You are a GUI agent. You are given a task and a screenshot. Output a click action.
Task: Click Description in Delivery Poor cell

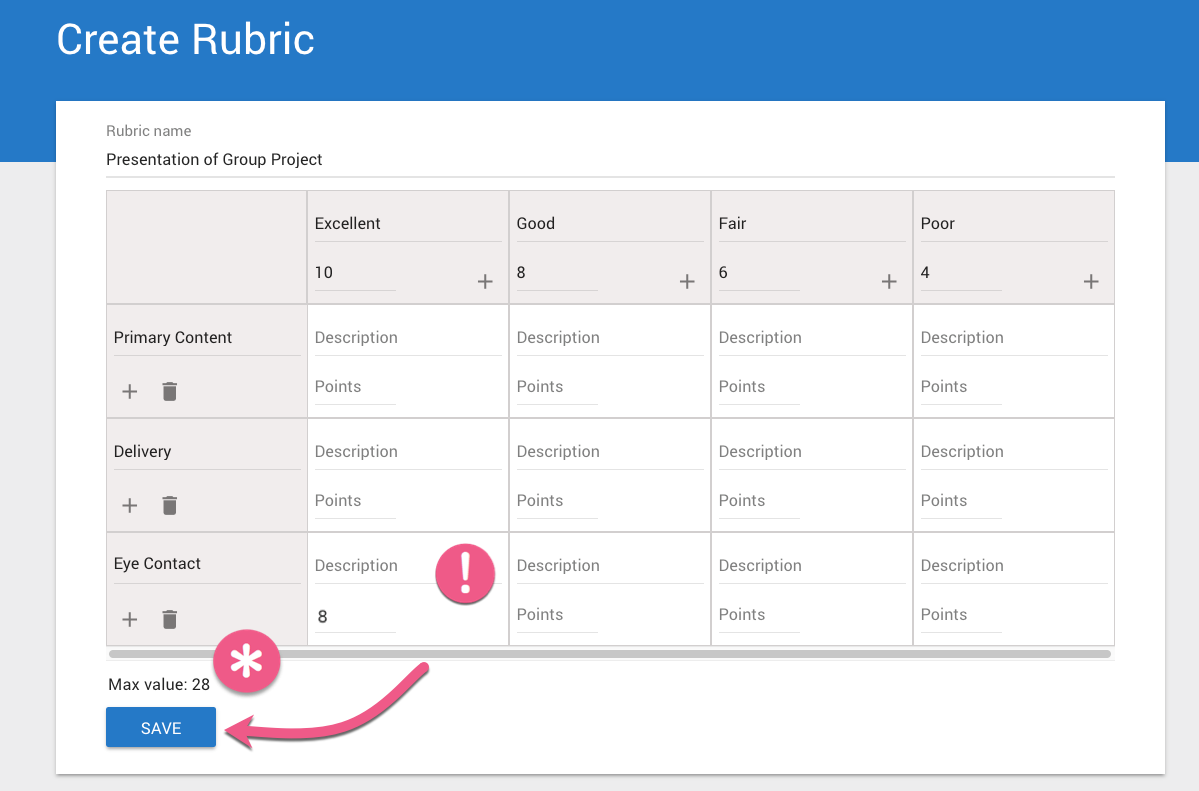[1013, 452]
